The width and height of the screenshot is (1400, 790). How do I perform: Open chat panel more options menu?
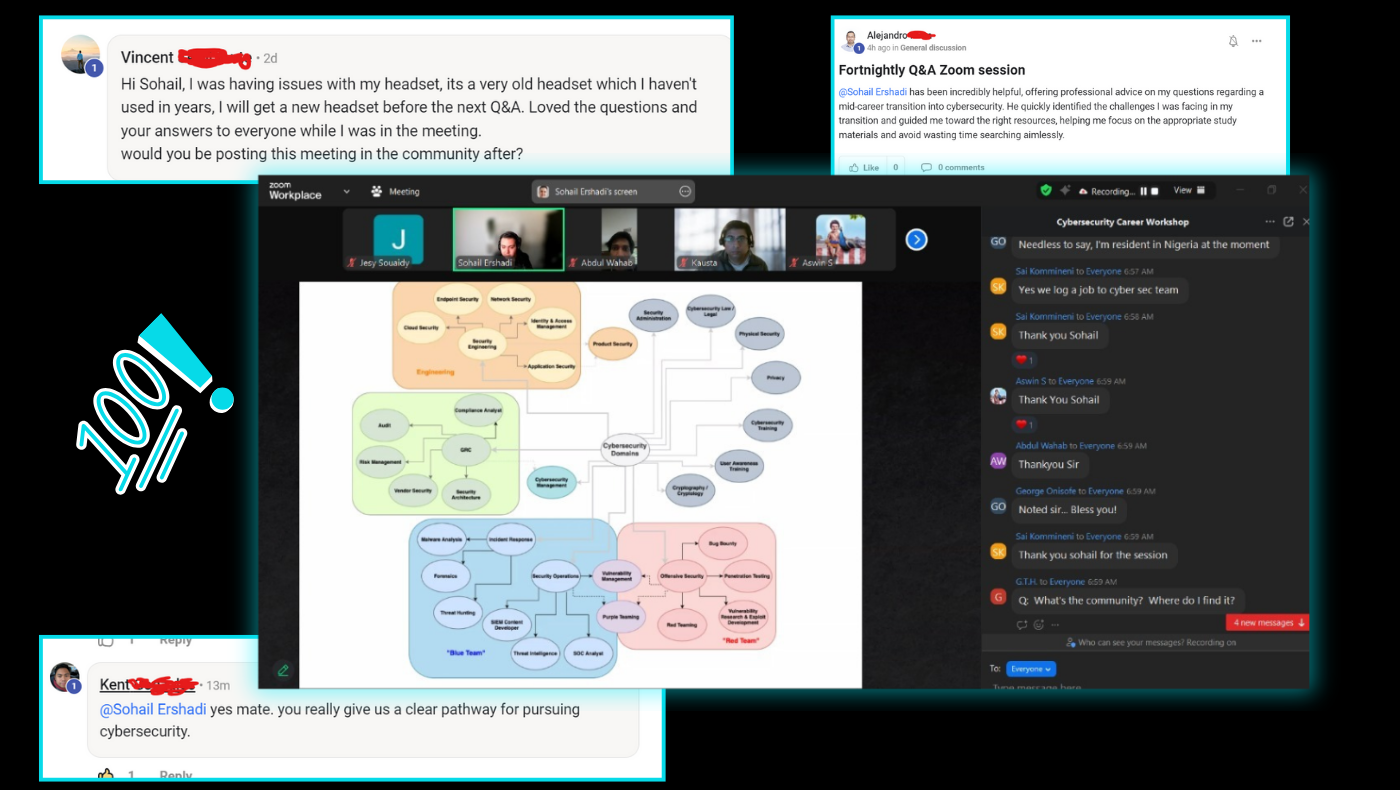point(1270,222)
